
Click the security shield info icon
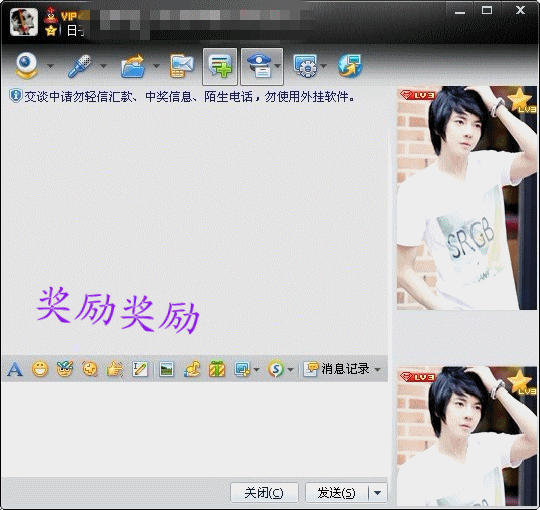(x=15, y=96)
